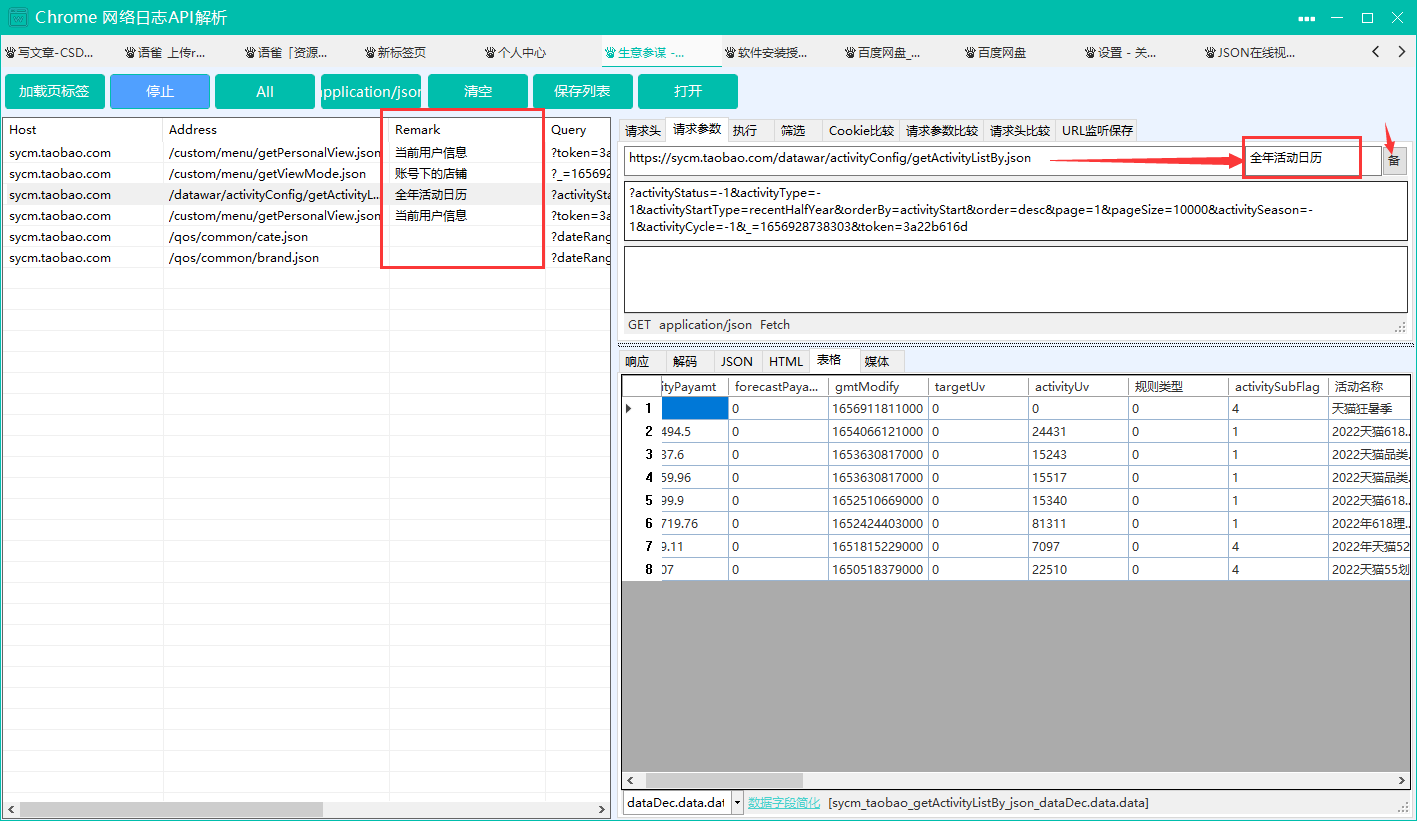Image resolution: width=1417 pixels, height=821 pixels.
Task: Click the activityUv column header
Action: [1078, 387]
